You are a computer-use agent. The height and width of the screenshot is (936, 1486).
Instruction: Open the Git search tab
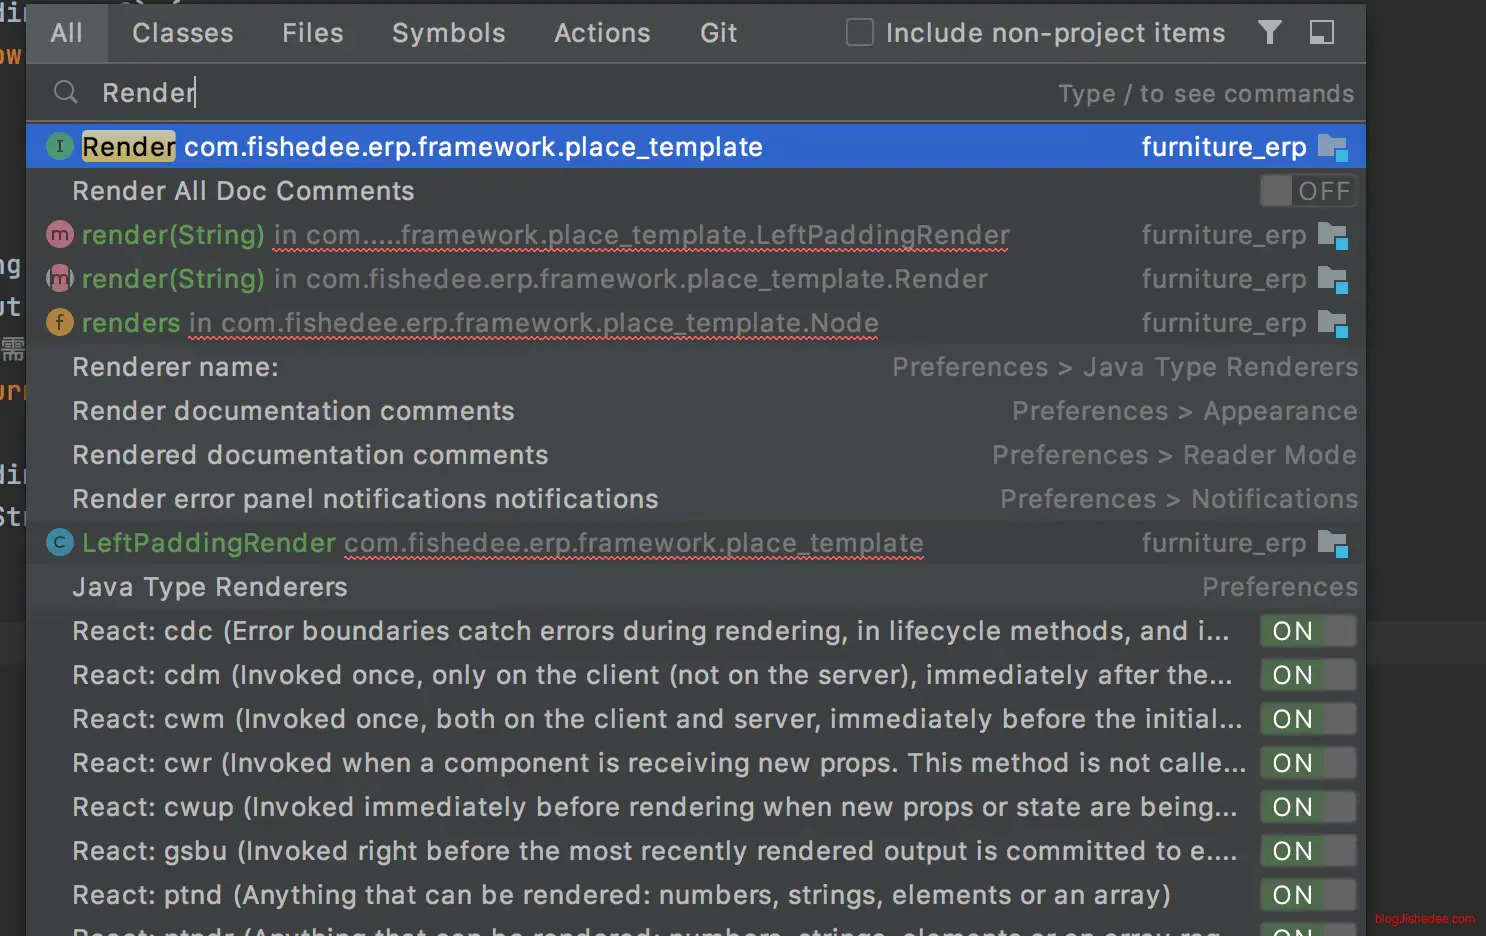pos(718,33)
